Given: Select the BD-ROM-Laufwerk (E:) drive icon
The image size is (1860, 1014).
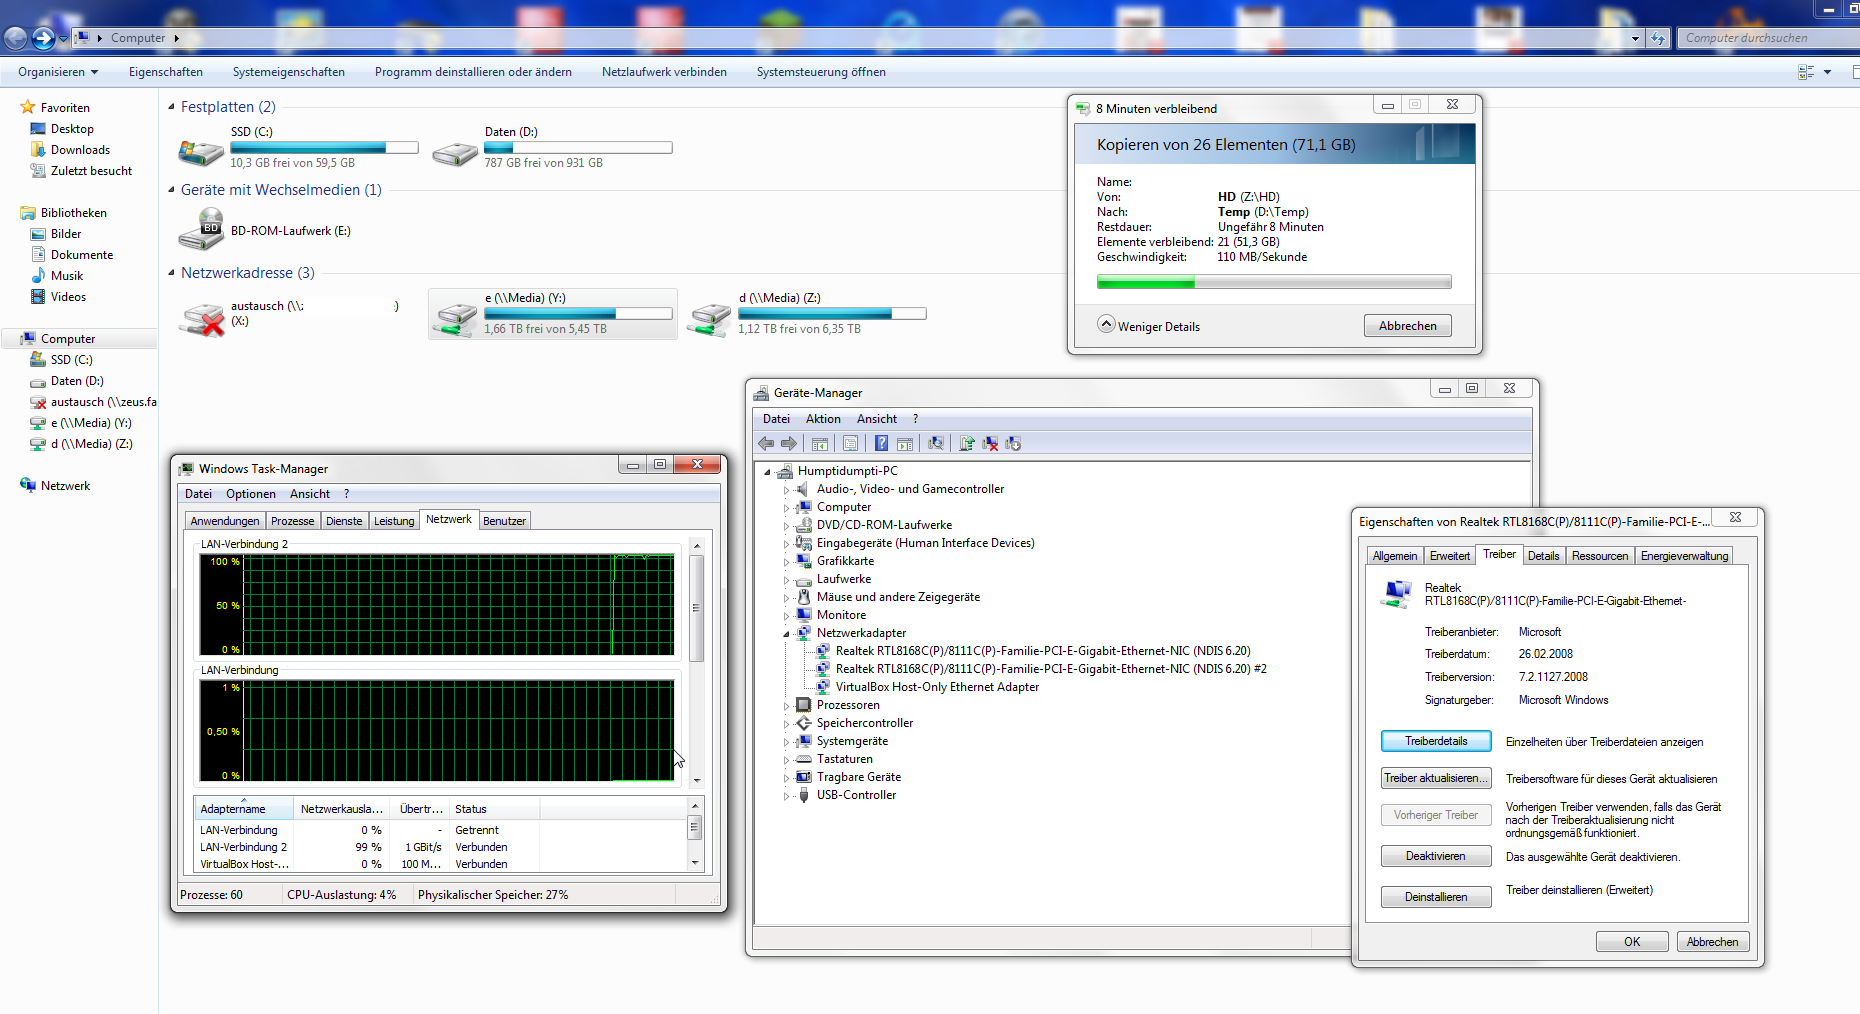Looking at the screenshot, I should pyautogui.click(x=201, y=229).
